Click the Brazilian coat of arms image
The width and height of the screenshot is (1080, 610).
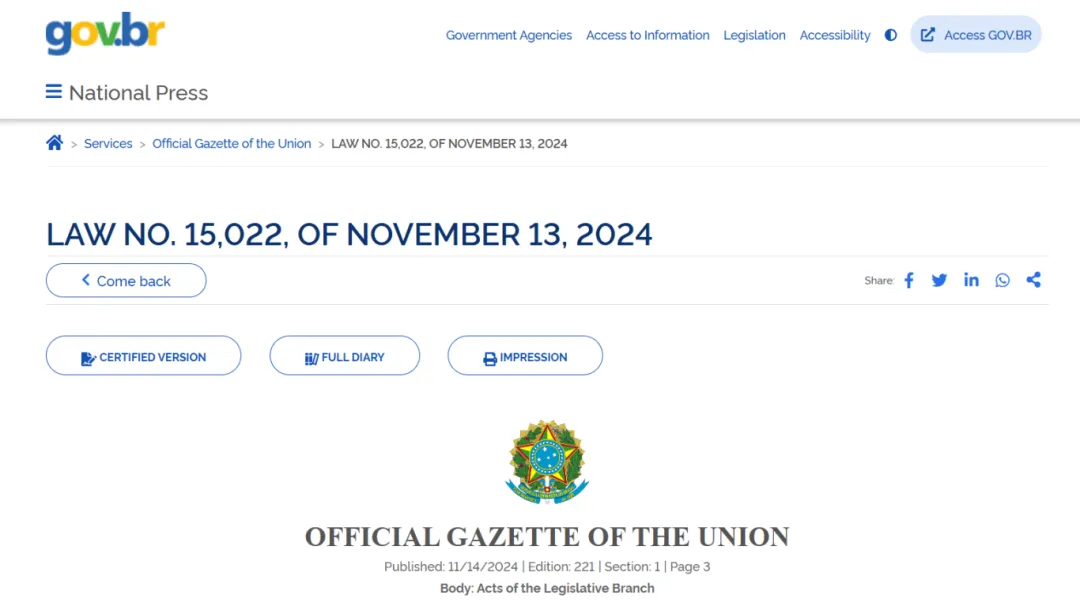coord(547,461)
